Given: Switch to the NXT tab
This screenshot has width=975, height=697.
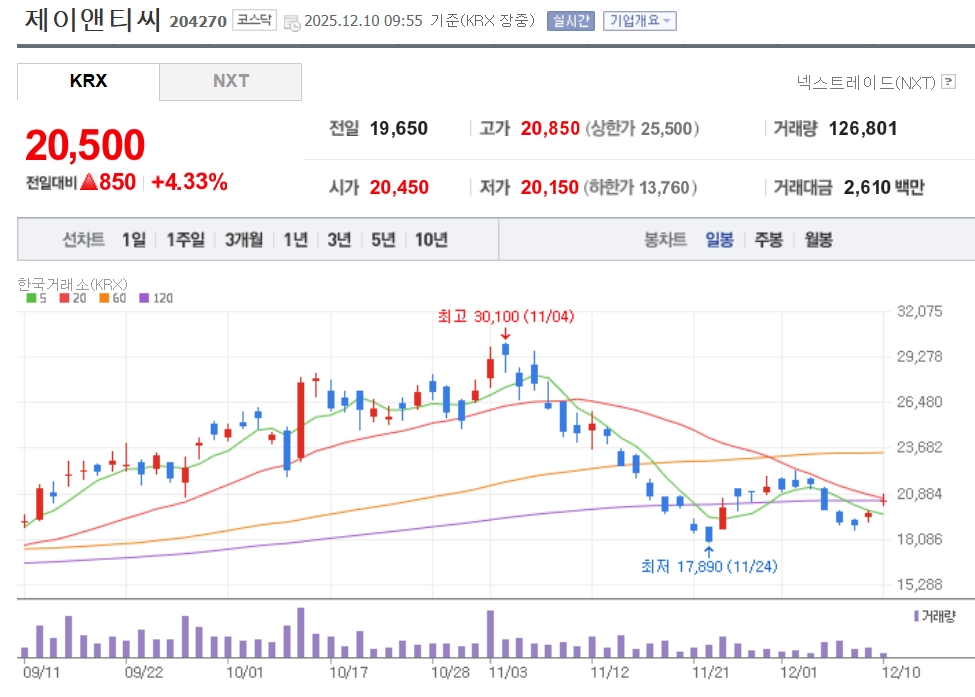Looking at the screenshot, I should point(231,81).
